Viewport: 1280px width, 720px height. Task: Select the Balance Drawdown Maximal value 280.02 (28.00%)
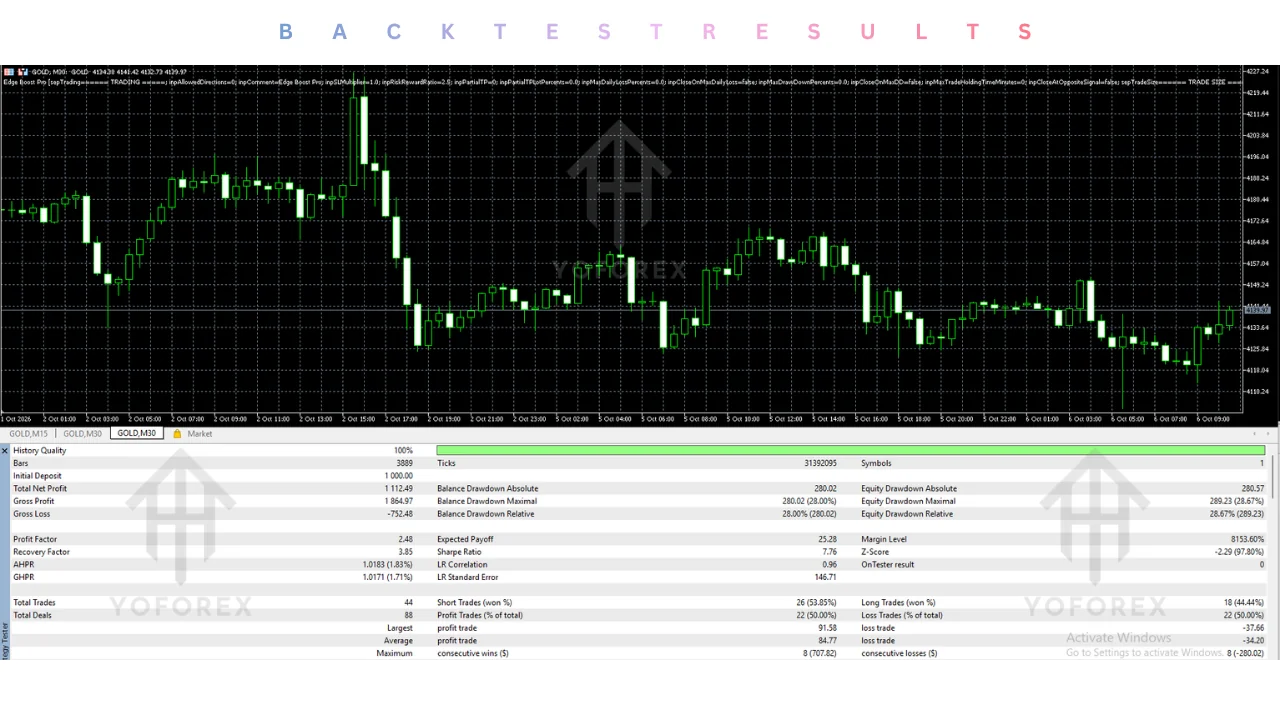pos(810,501)
